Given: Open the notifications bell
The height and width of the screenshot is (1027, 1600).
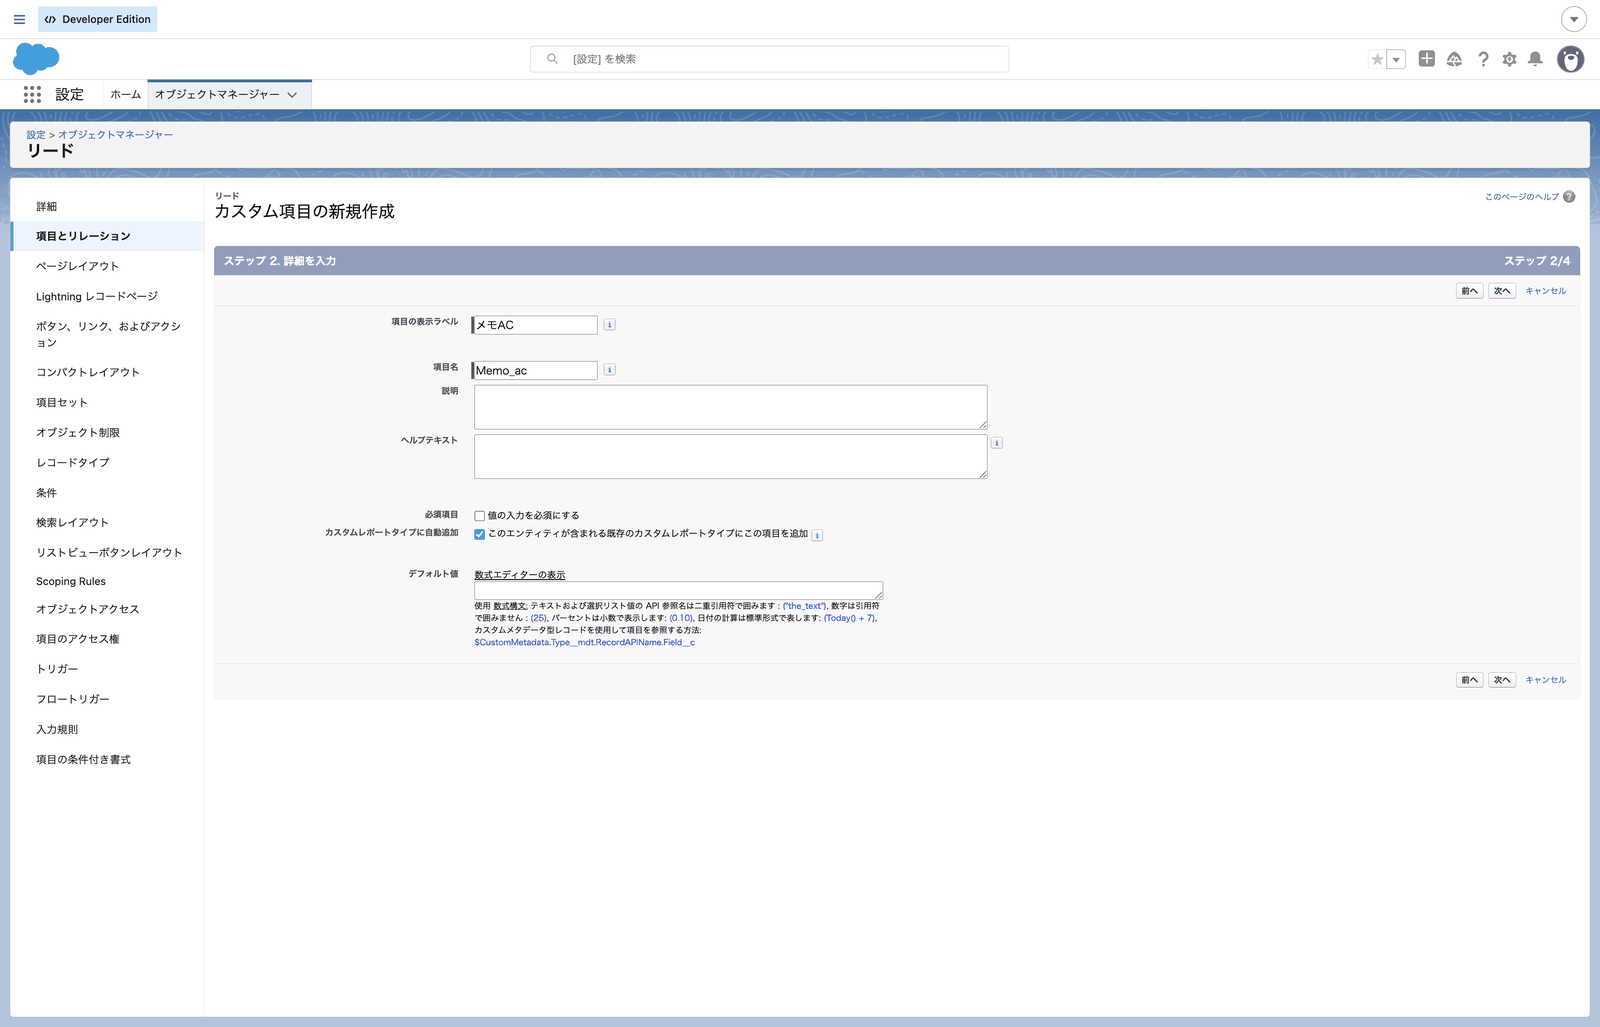Looking at the screenshot, I should coord(1535,59).
